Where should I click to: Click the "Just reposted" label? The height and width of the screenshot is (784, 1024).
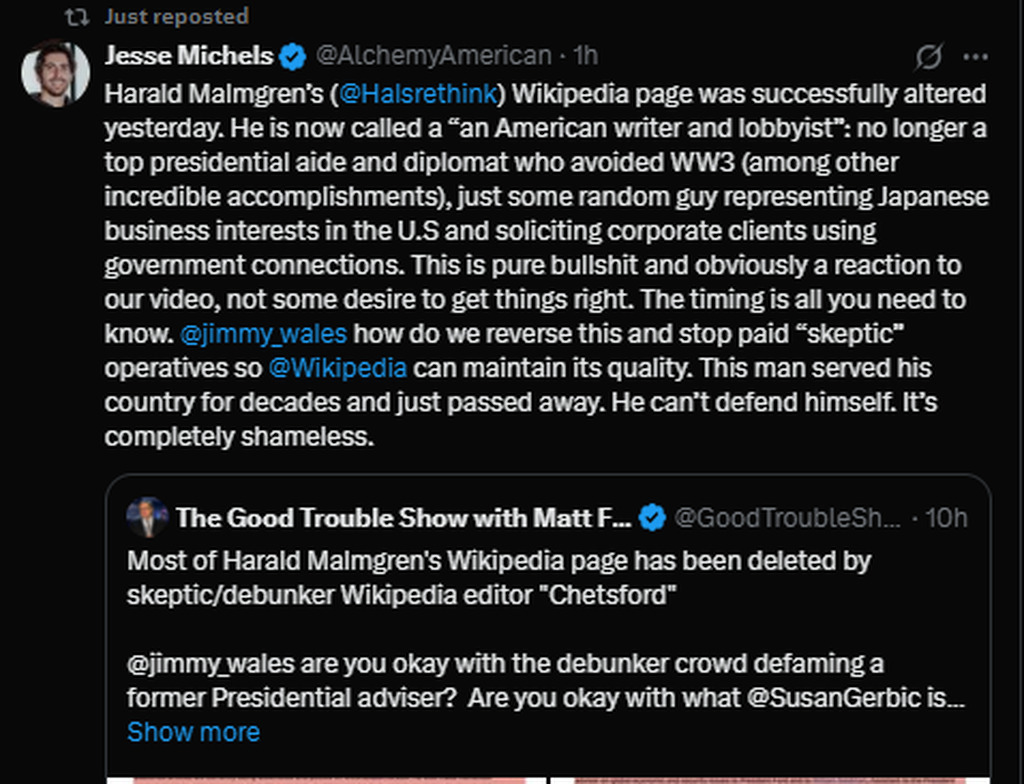click(x=176, y=16)
